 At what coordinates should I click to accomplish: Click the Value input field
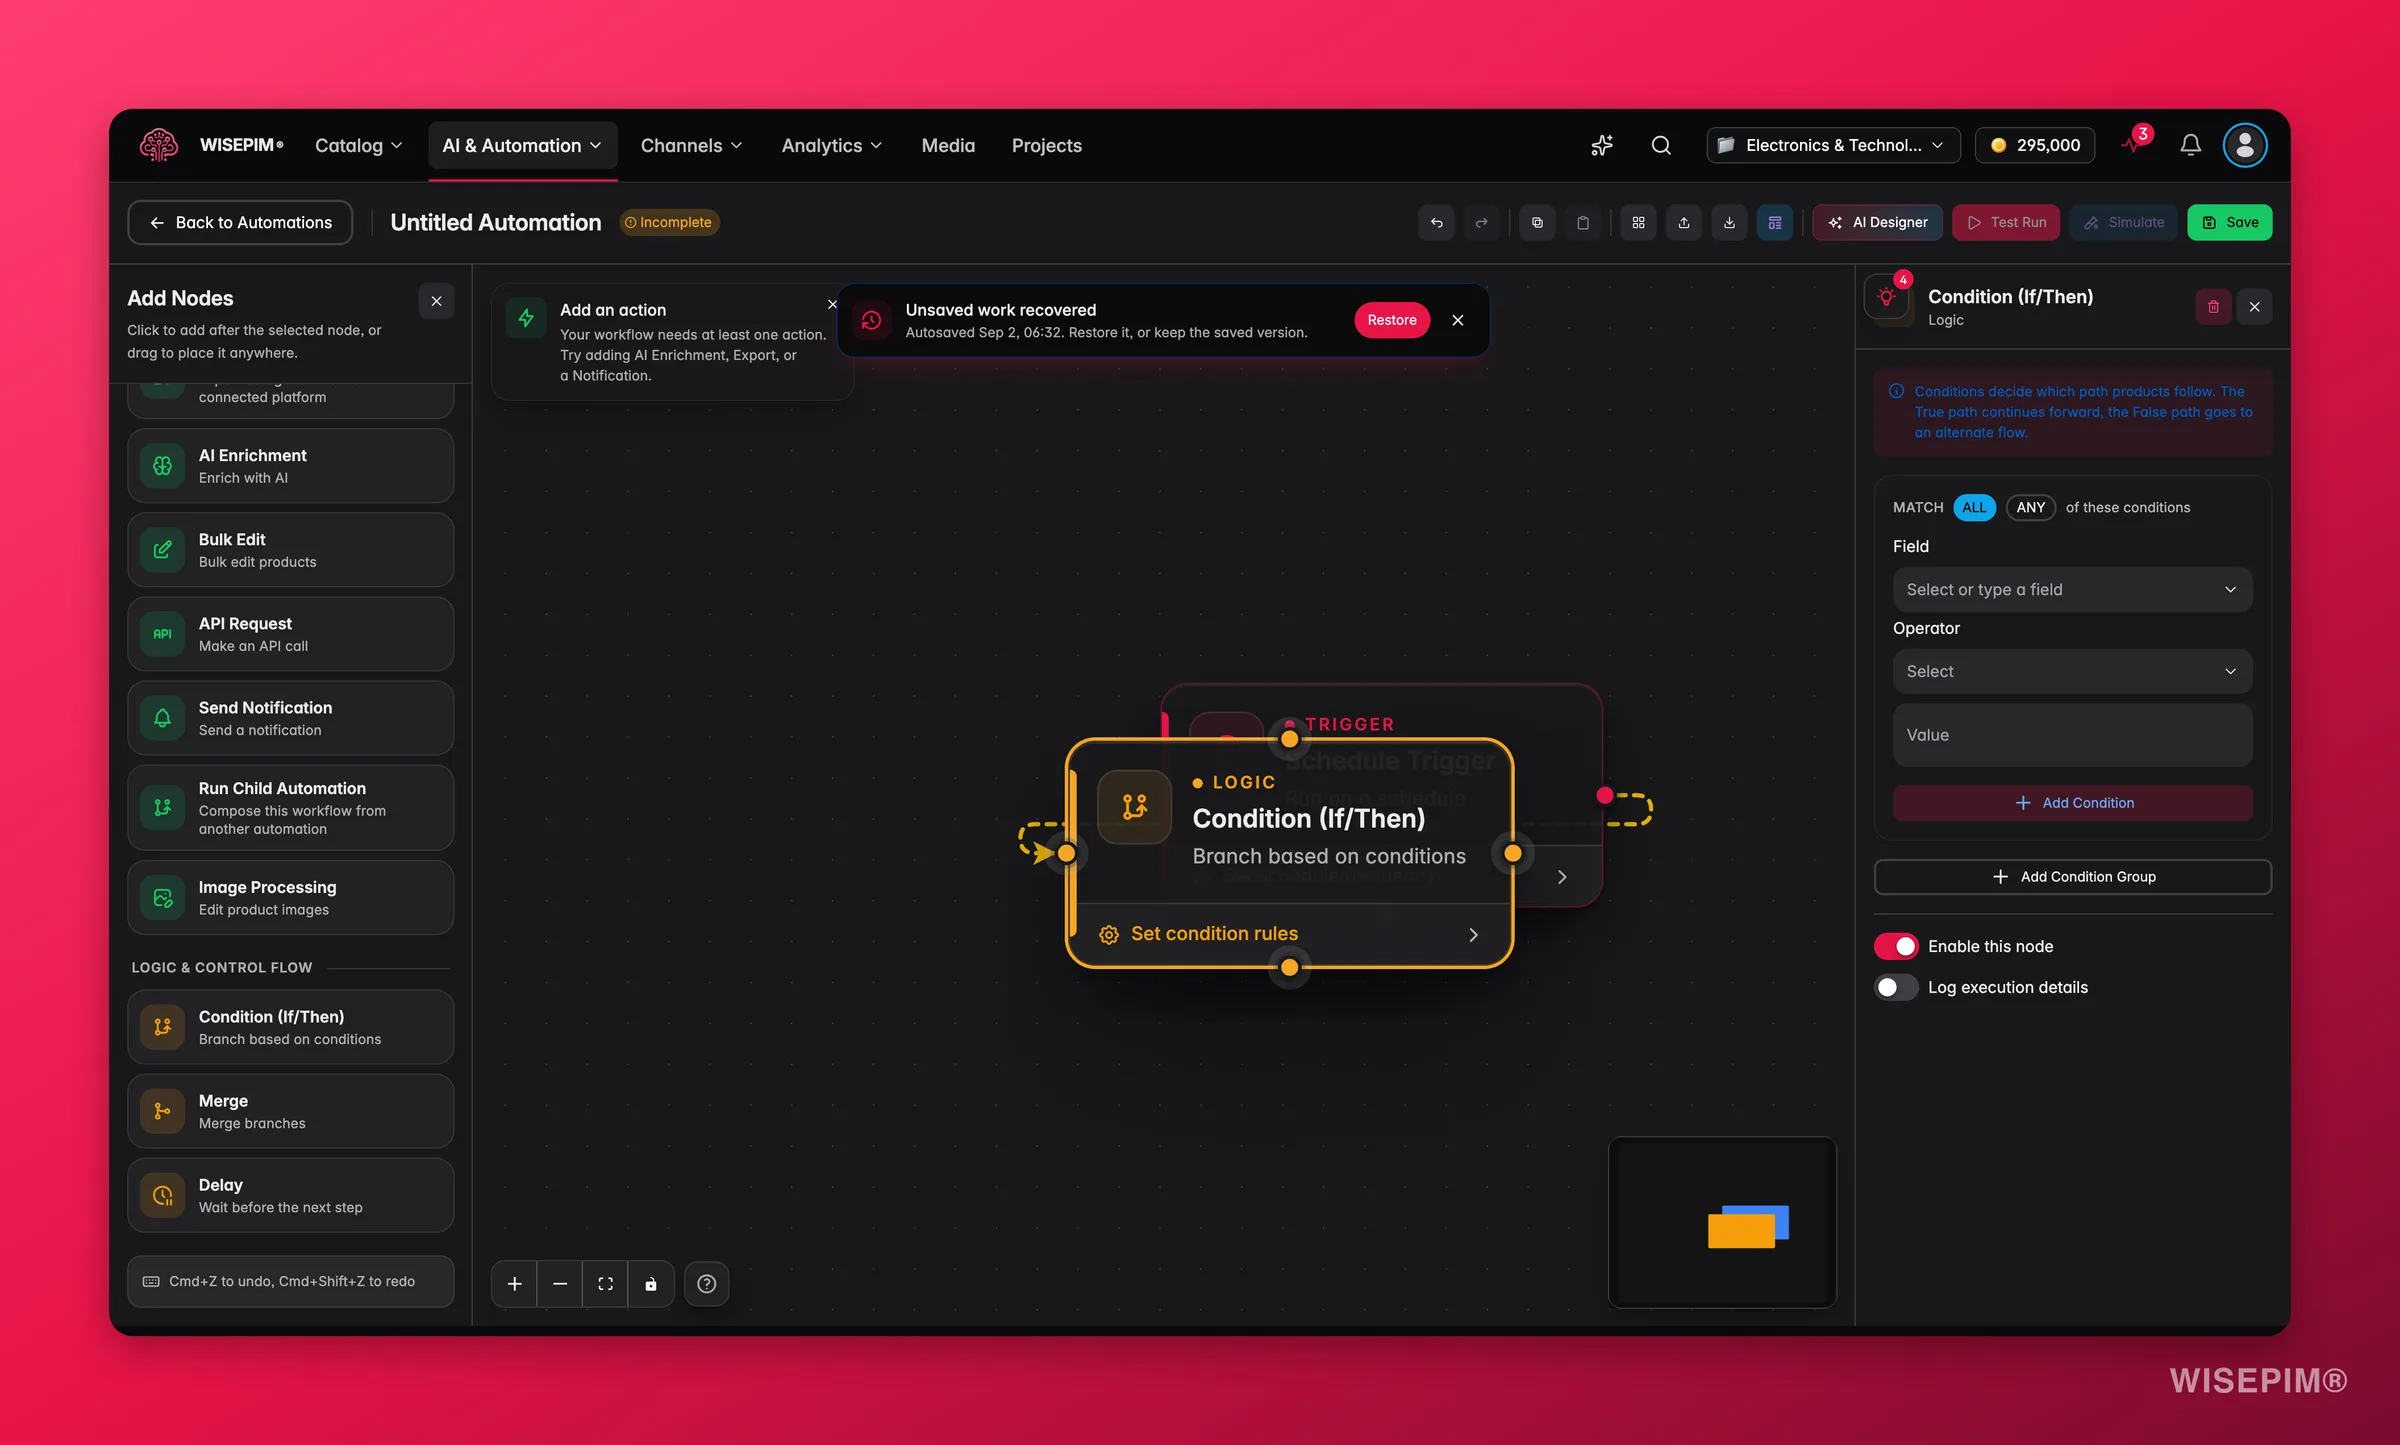click(x=2072, y=735)
